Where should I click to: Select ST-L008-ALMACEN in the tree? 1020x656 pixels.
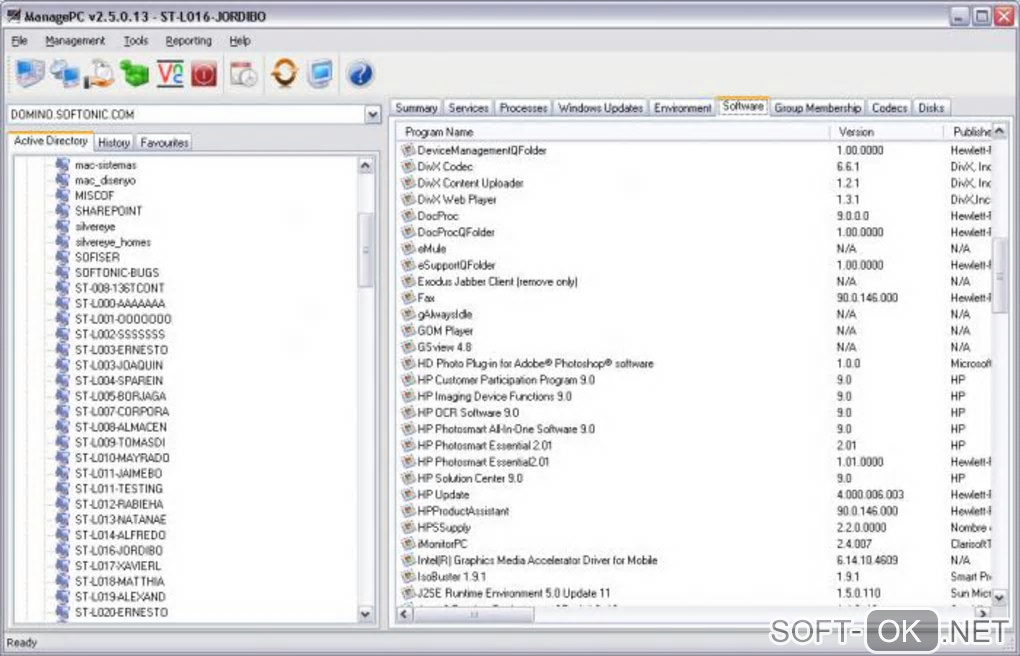[120, 427]
